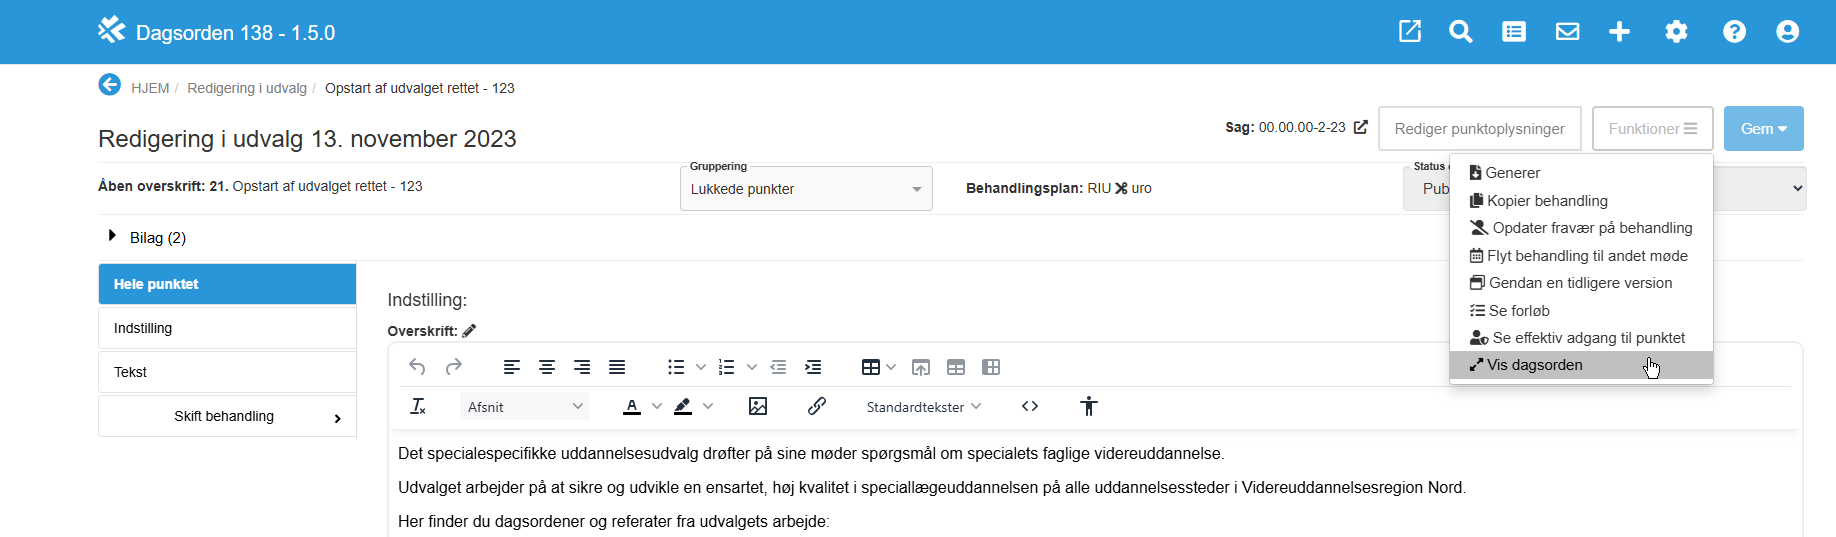Click the pencil icon next to Overskrift
This screenshot has height=537, width=1836.
469,331
